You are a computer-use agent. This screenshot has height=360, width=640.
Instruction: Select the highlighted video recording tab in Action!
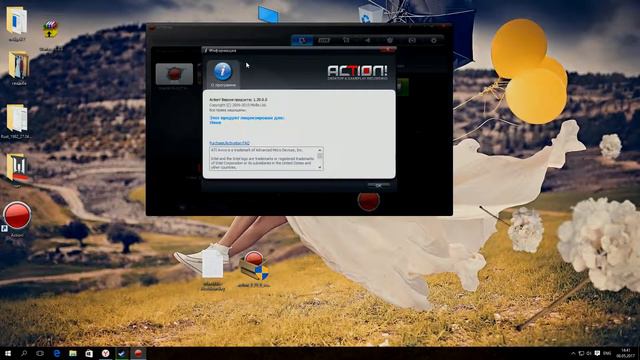tap(302, 40)
